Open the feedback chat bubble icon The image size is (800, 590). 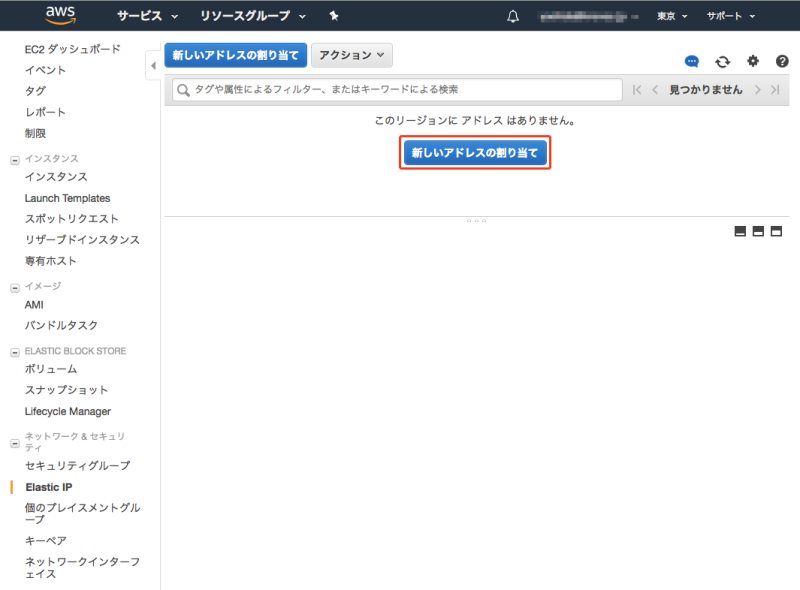pos(691,62)
